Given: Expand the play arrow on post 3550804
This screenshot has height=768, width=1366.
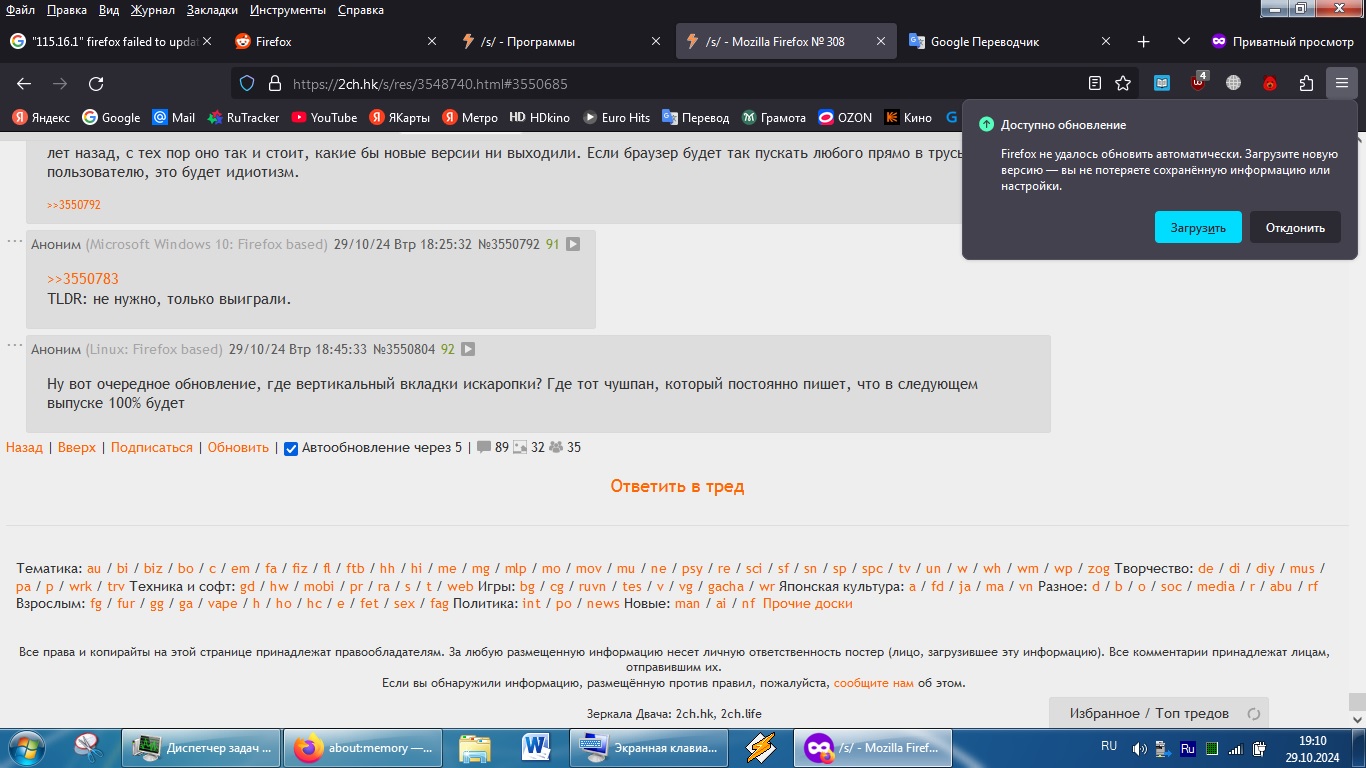Looking at the screenshot, I should pyautogui.click(x=468, y=350).
